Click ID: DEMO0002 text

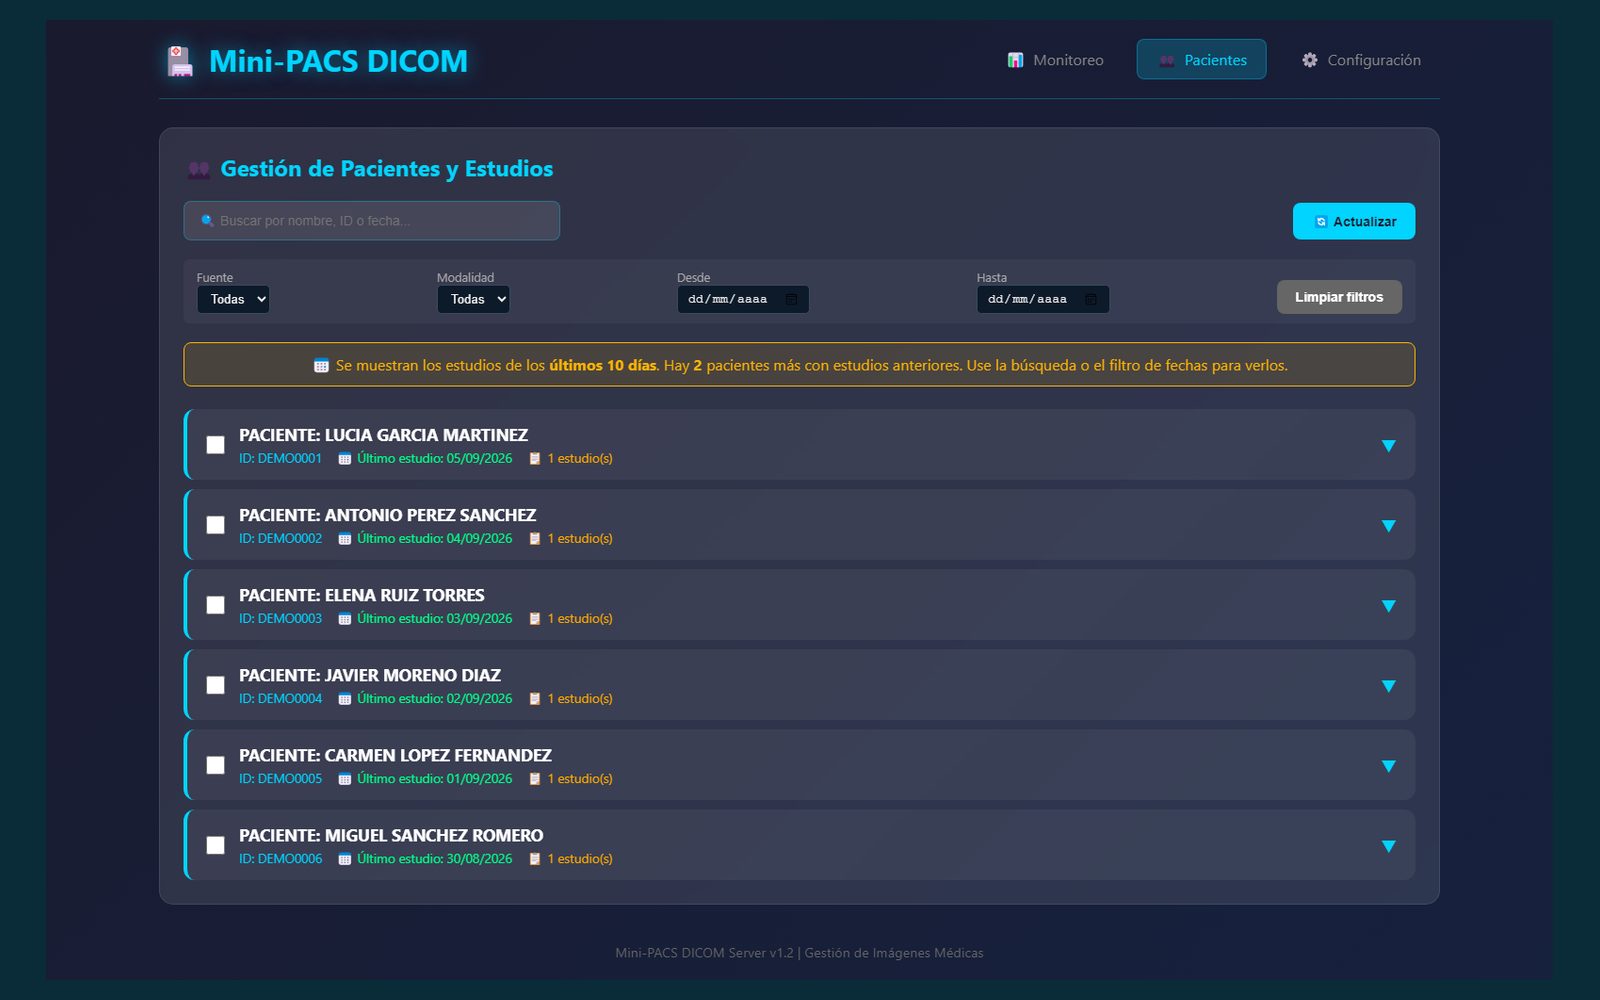280,539
